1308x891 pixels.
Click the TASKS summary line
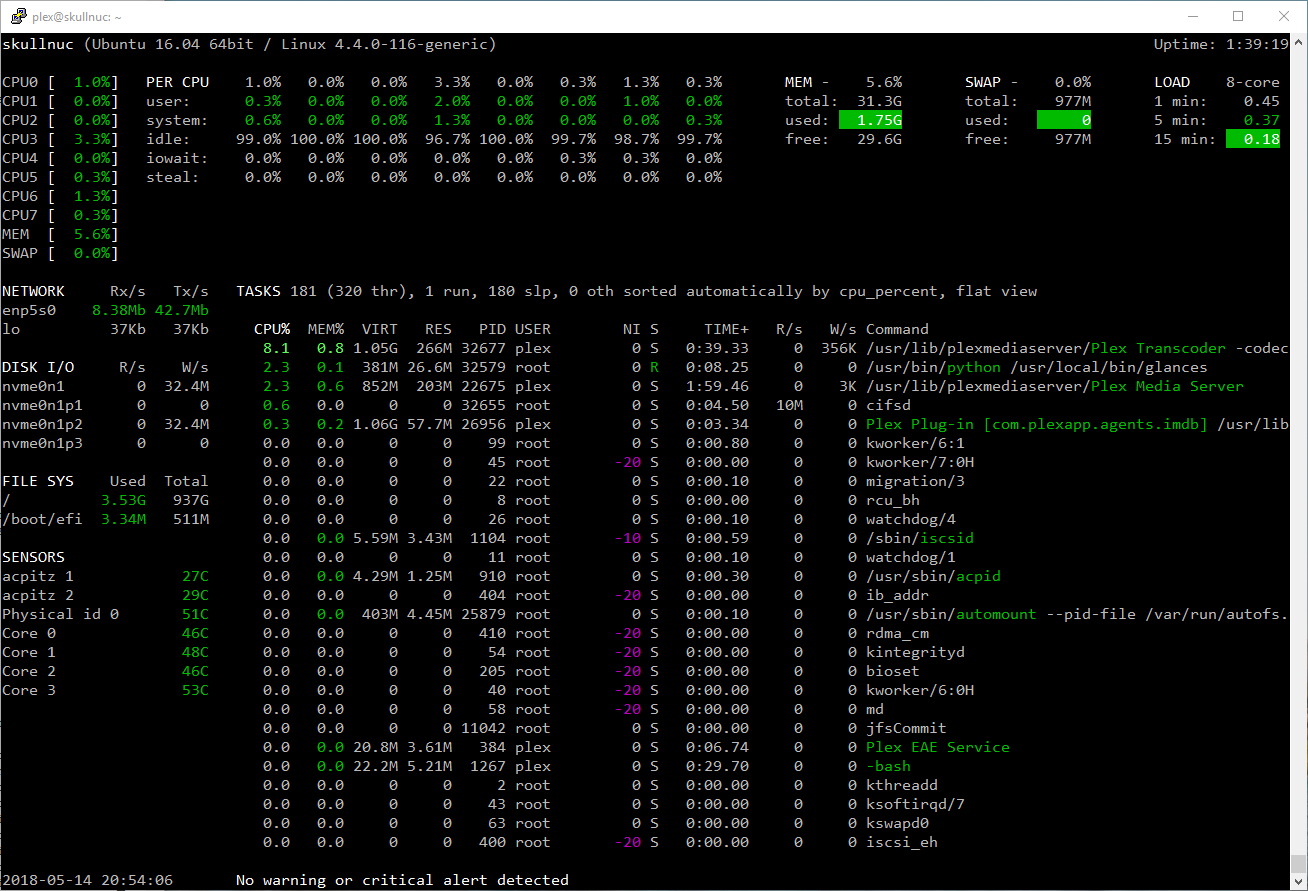click(637, 291)
